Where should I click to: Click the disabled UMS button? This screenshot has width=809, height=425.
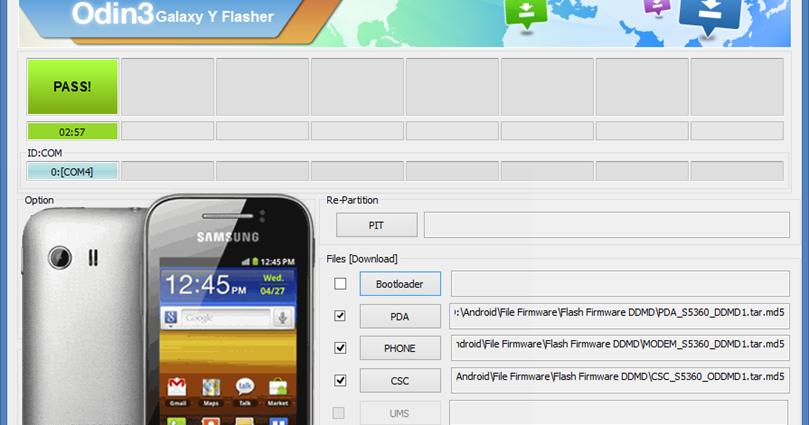point(400,413)
